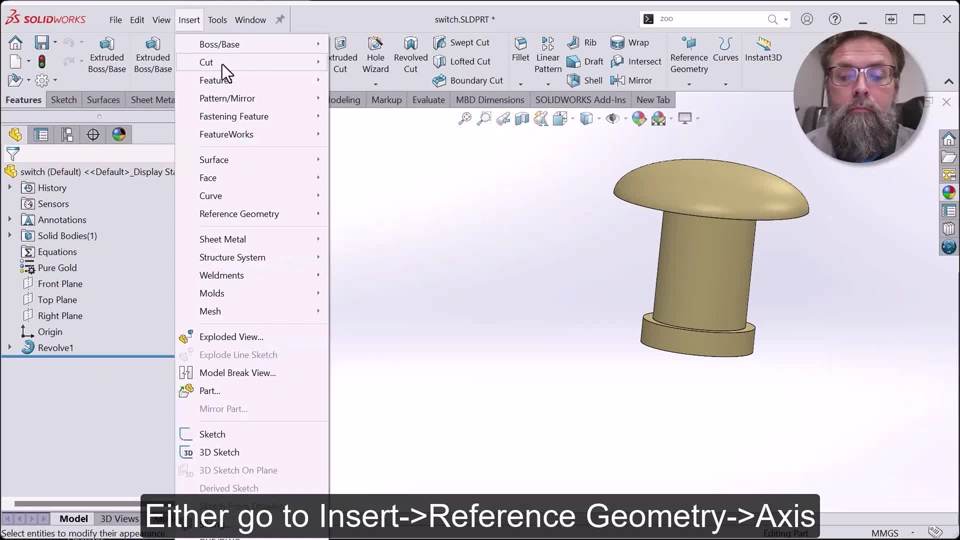Open the PropertyManager tab icon
Image resolution: width=960 pixels, height=540 pixels.
tap(41, 135)
